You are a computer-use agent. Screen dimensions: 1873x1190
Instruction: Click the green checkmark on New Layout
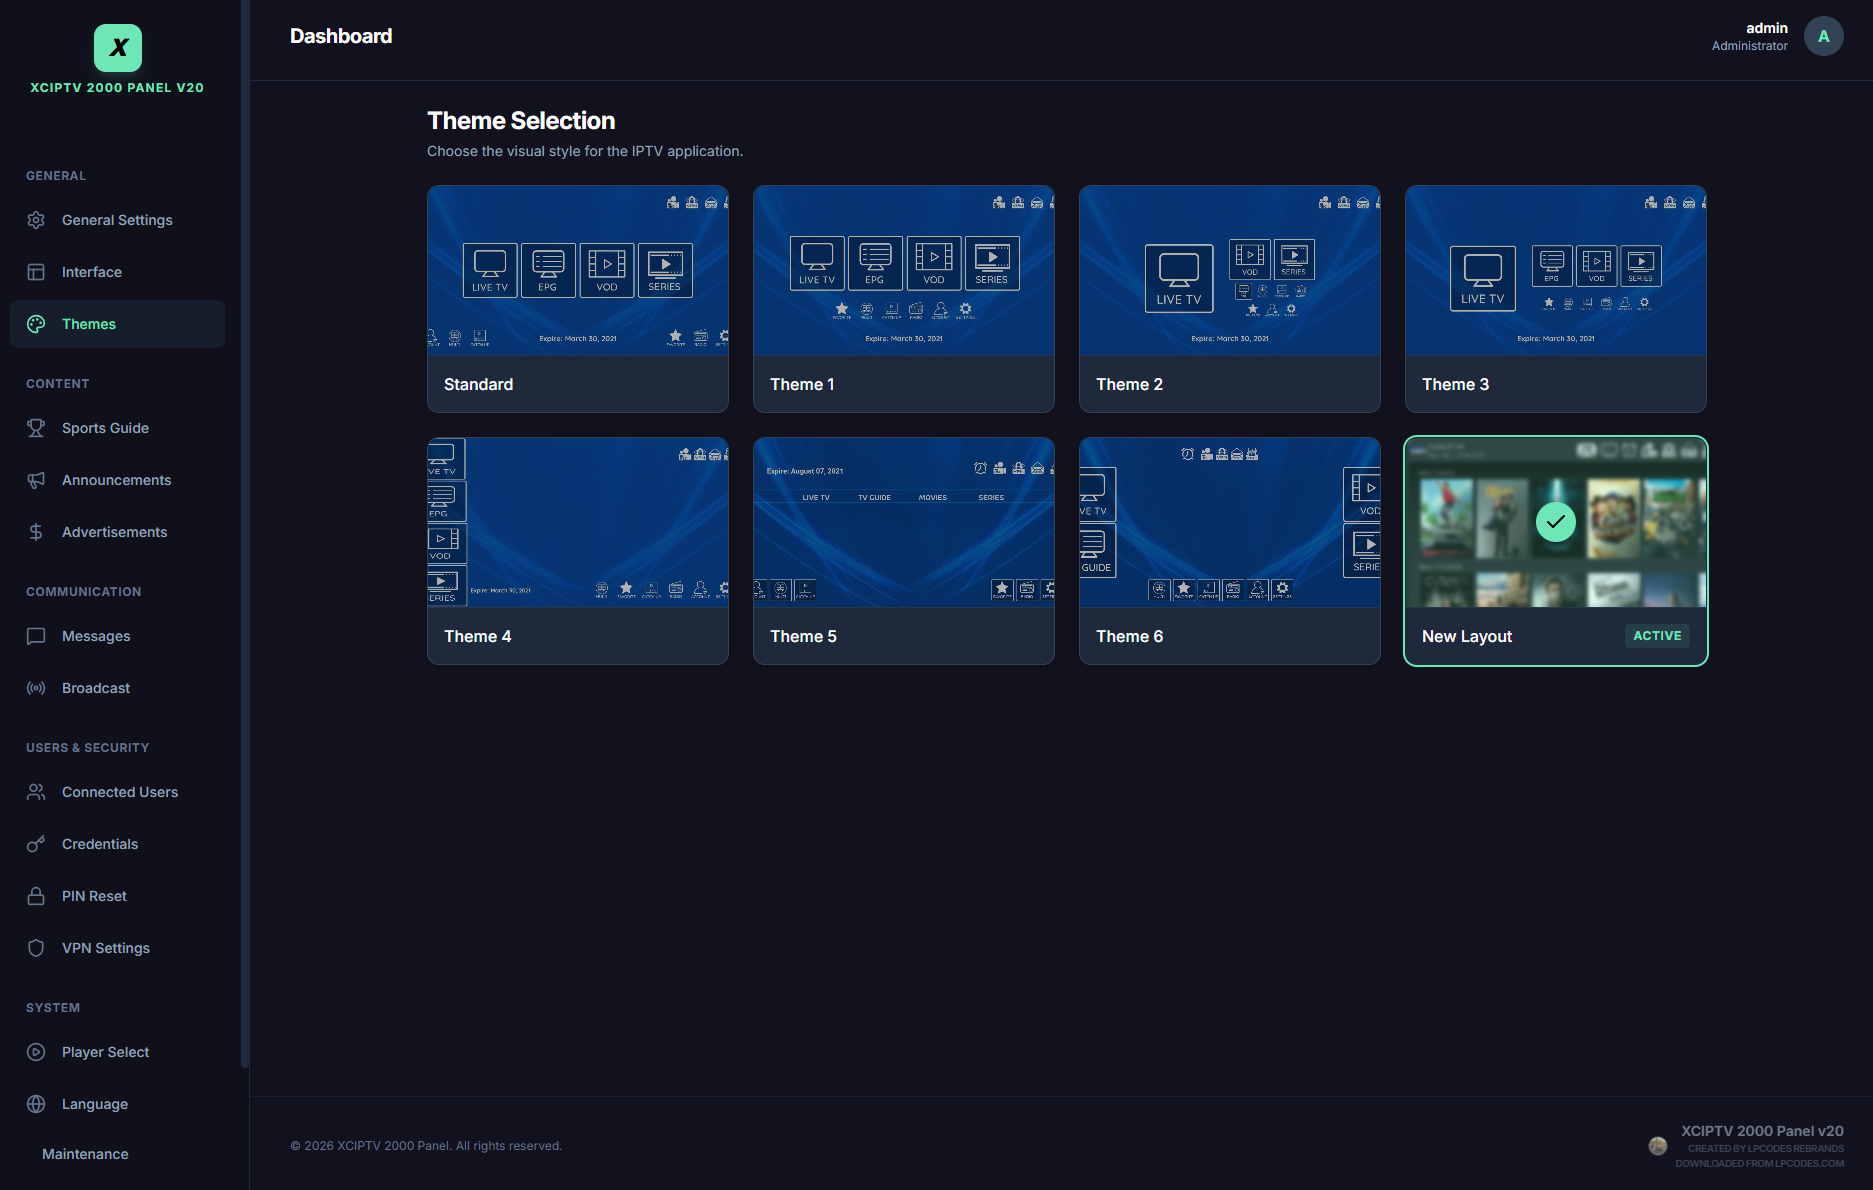[x=1555, y=522]
